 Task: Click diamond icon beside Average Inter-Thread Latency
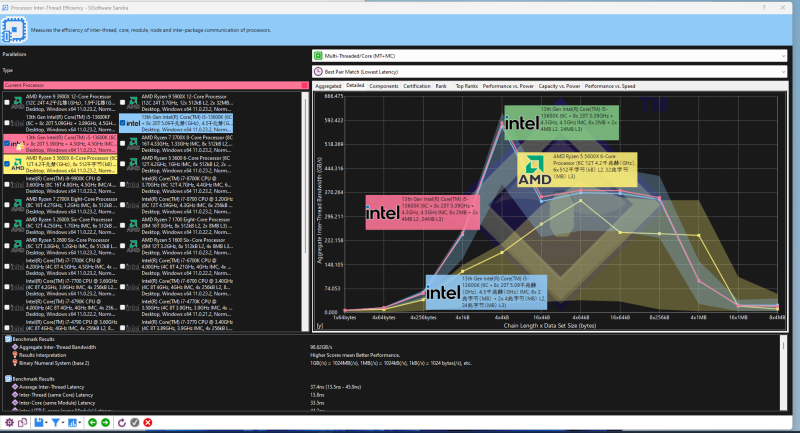(x=15, y=387)
